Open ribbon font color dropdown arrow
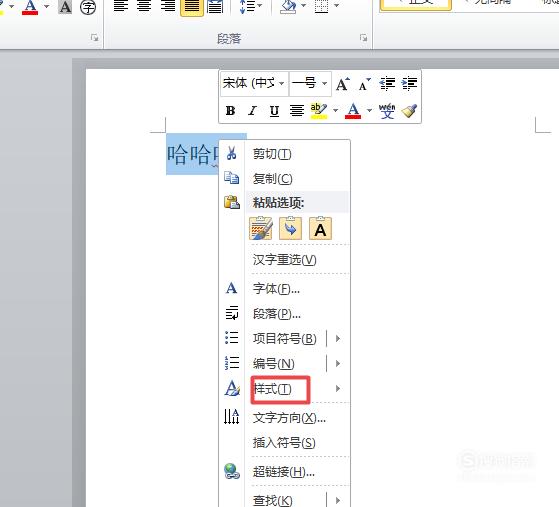 coord(46,6)
